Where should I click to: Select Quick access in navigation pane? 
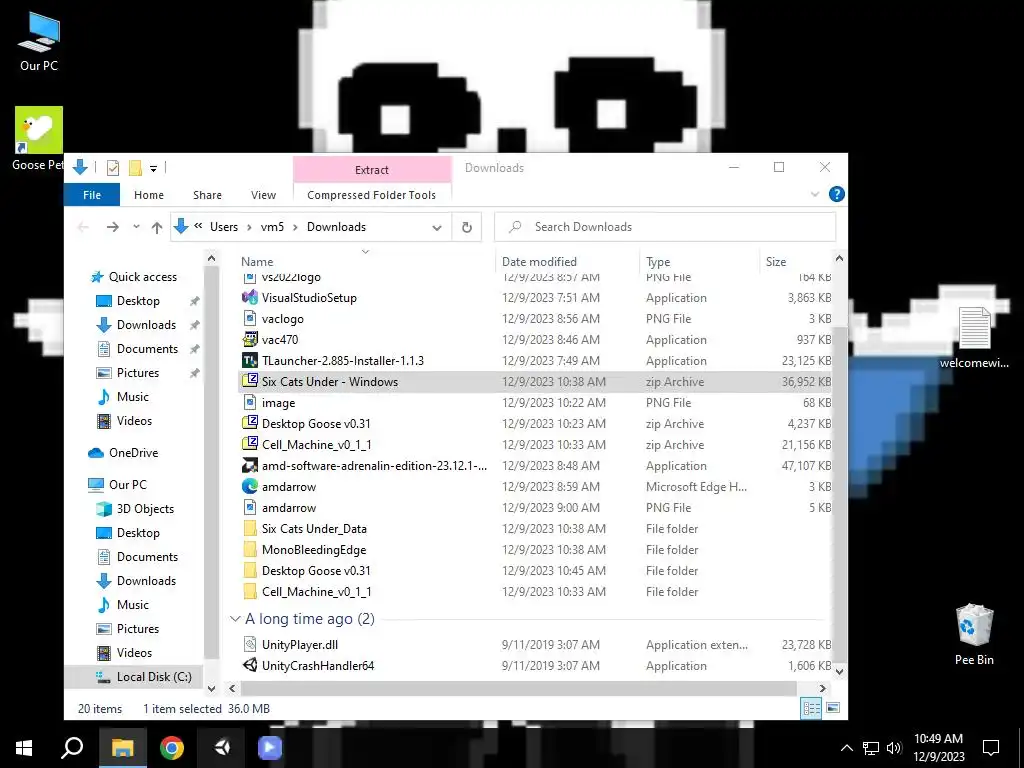[142, 277]
